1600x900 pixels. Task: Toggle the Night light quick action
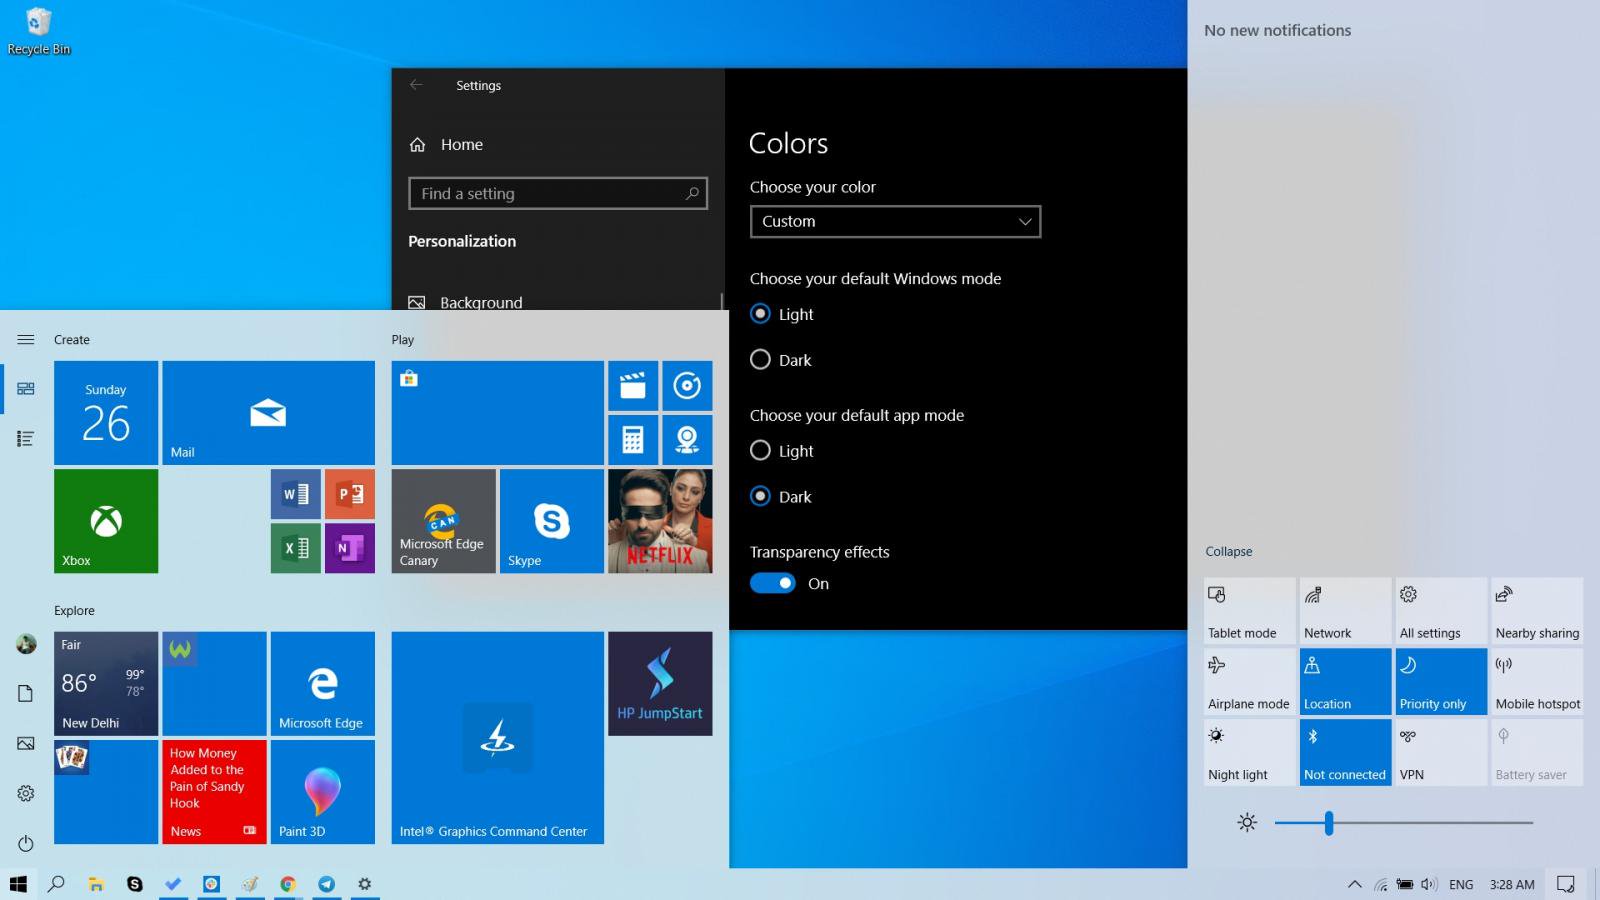point(1249,752)
